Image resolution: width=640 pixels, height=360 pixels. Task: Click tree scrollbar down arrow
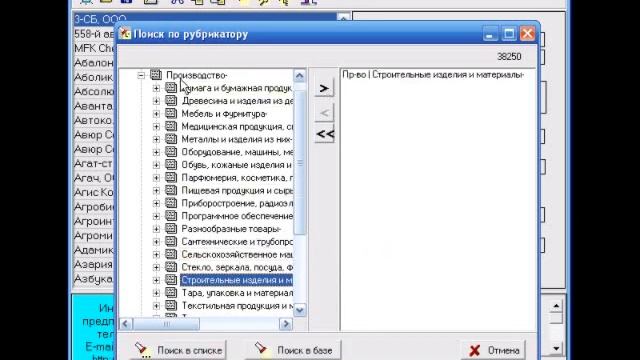coord(299,310)
